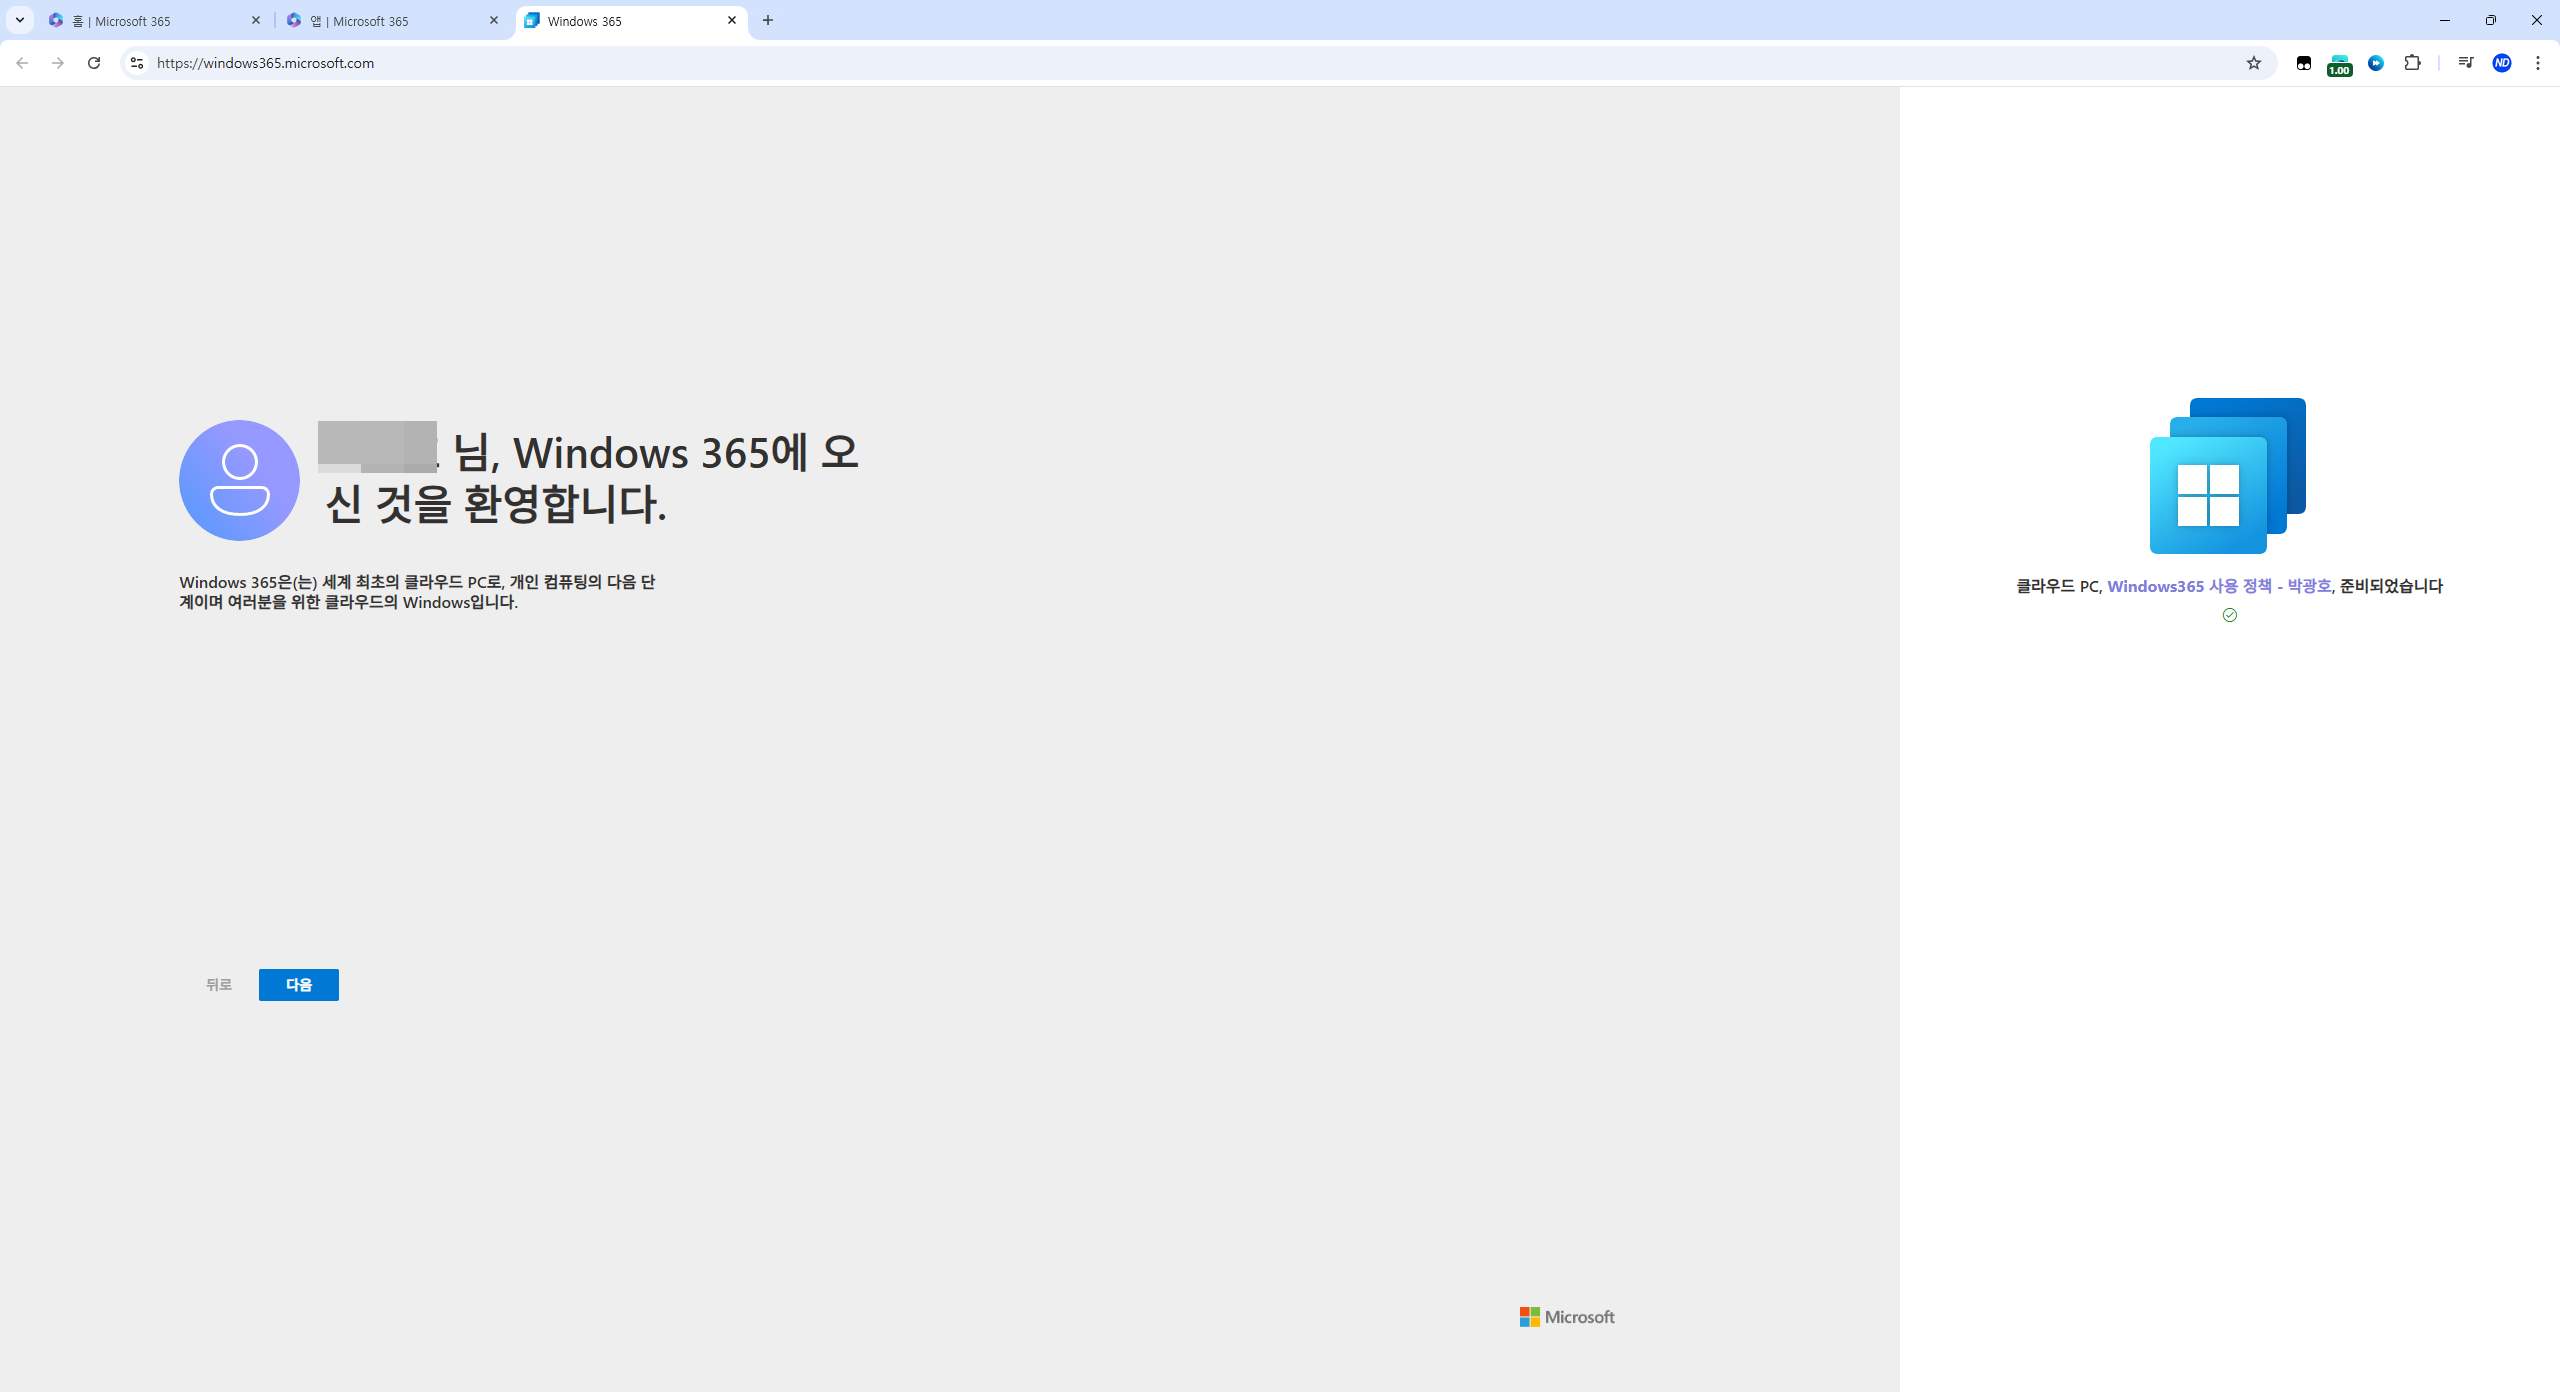Screen dimensions: 2560x1392
Task: Bookmark this page with the star icon
Action: [2253, 63]
